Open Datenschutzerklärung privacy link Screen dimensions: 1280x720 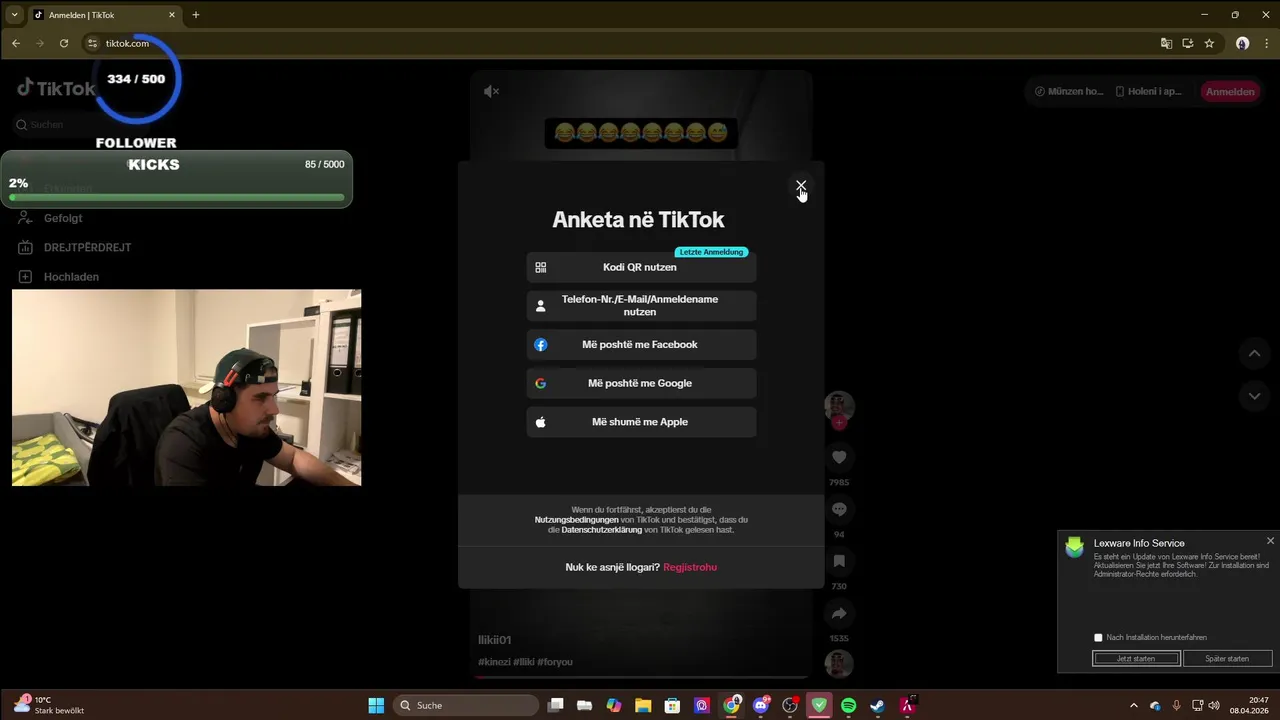pos(602,530)
